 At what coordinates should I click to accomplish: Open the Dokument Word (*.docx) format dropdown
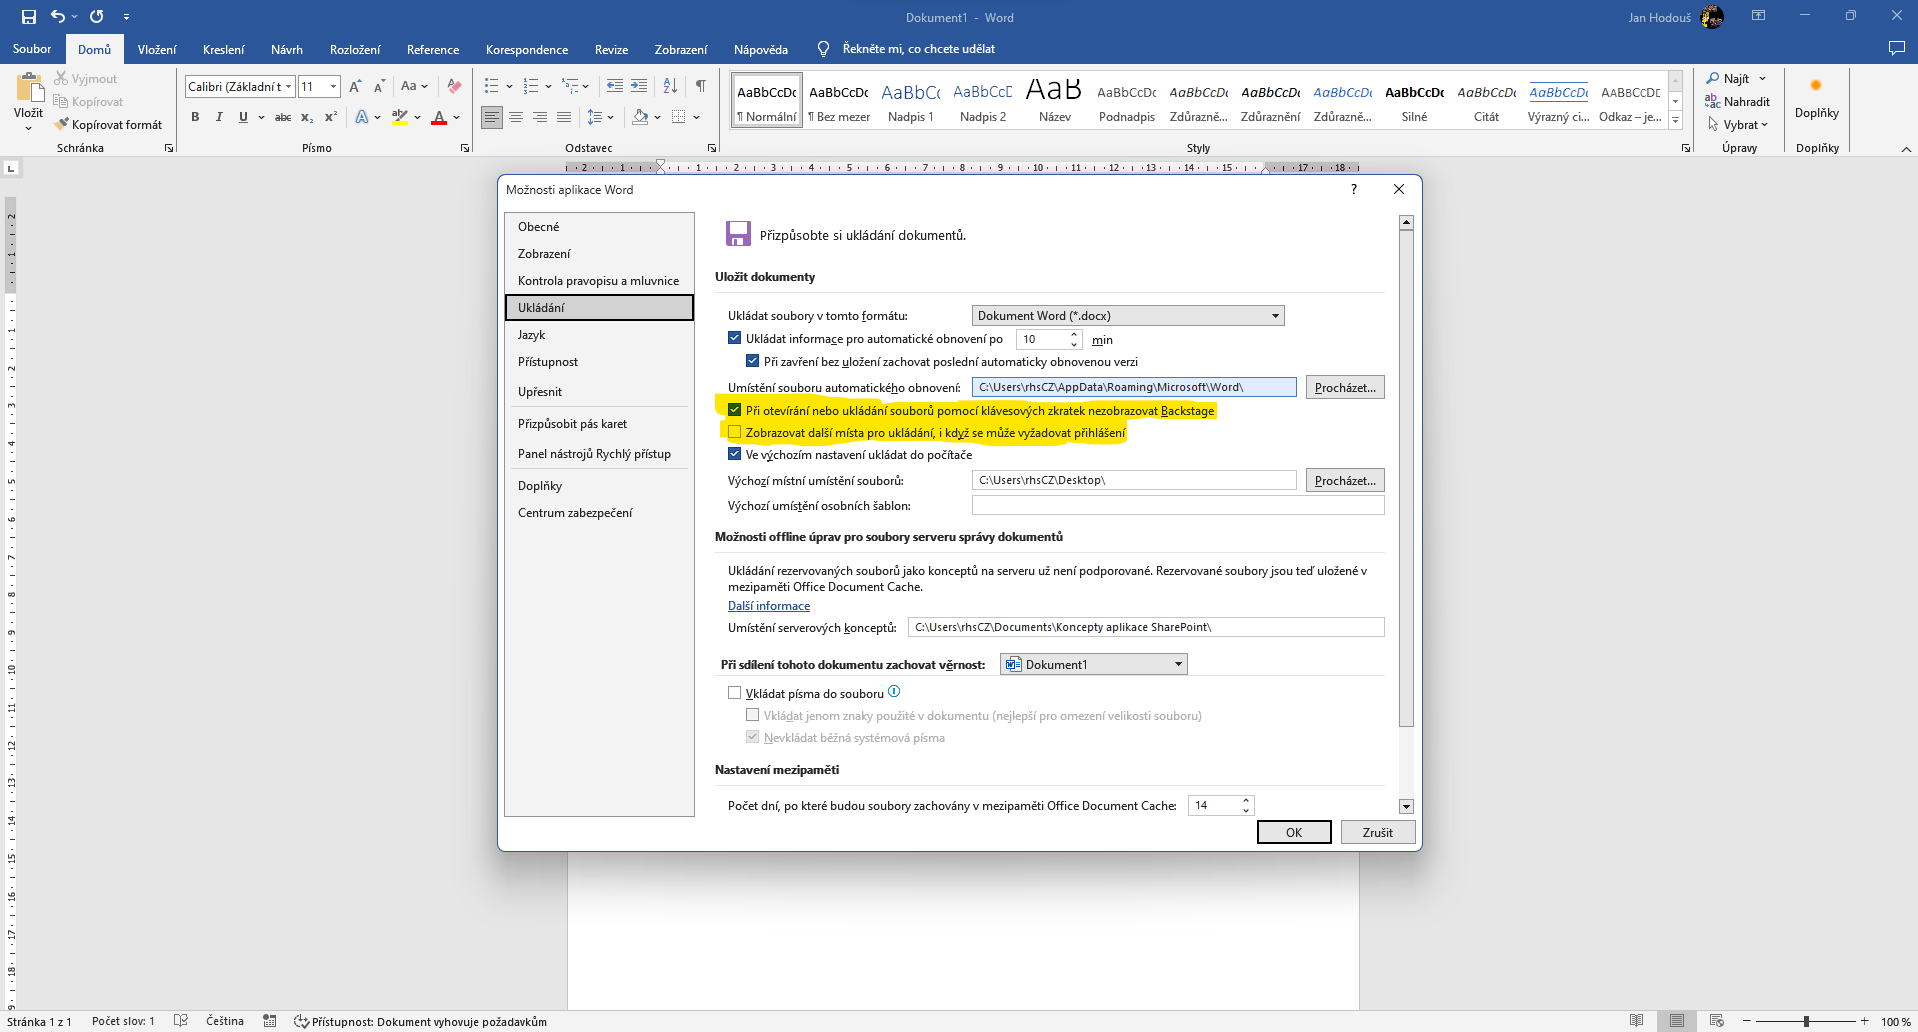coord(1127,316)
